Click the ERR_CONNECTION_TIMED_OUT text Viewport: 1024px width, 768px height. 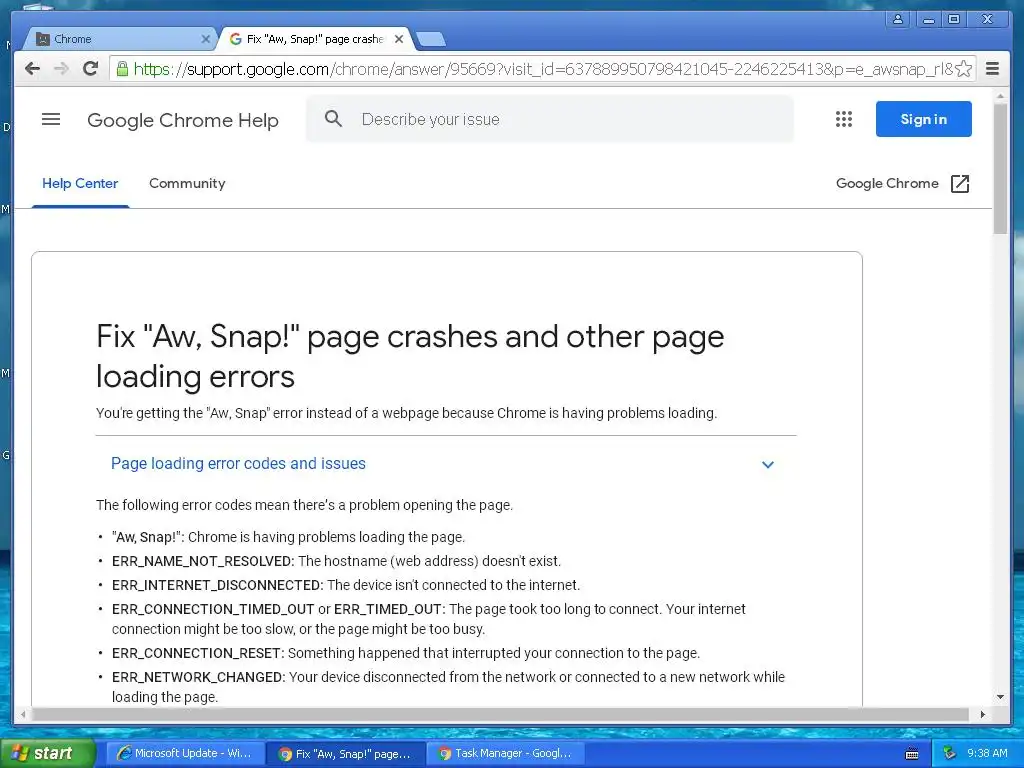(213, 609)
